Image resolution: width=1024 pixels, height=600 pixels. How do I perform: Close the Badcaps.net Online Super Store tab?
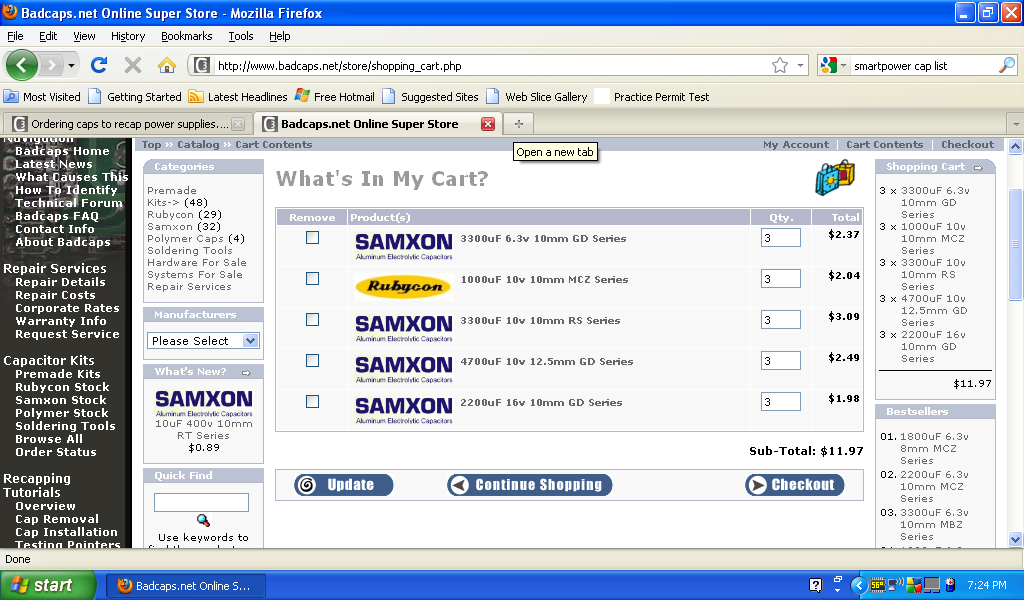point(488,124)
